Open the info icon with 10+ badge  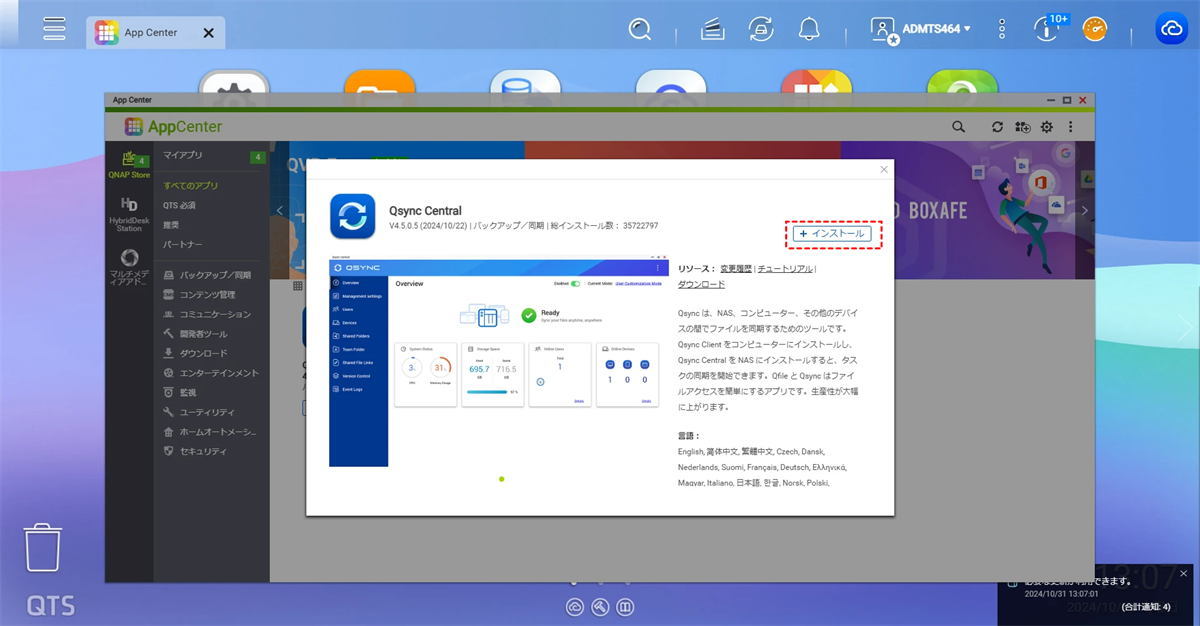[1047, 29]
